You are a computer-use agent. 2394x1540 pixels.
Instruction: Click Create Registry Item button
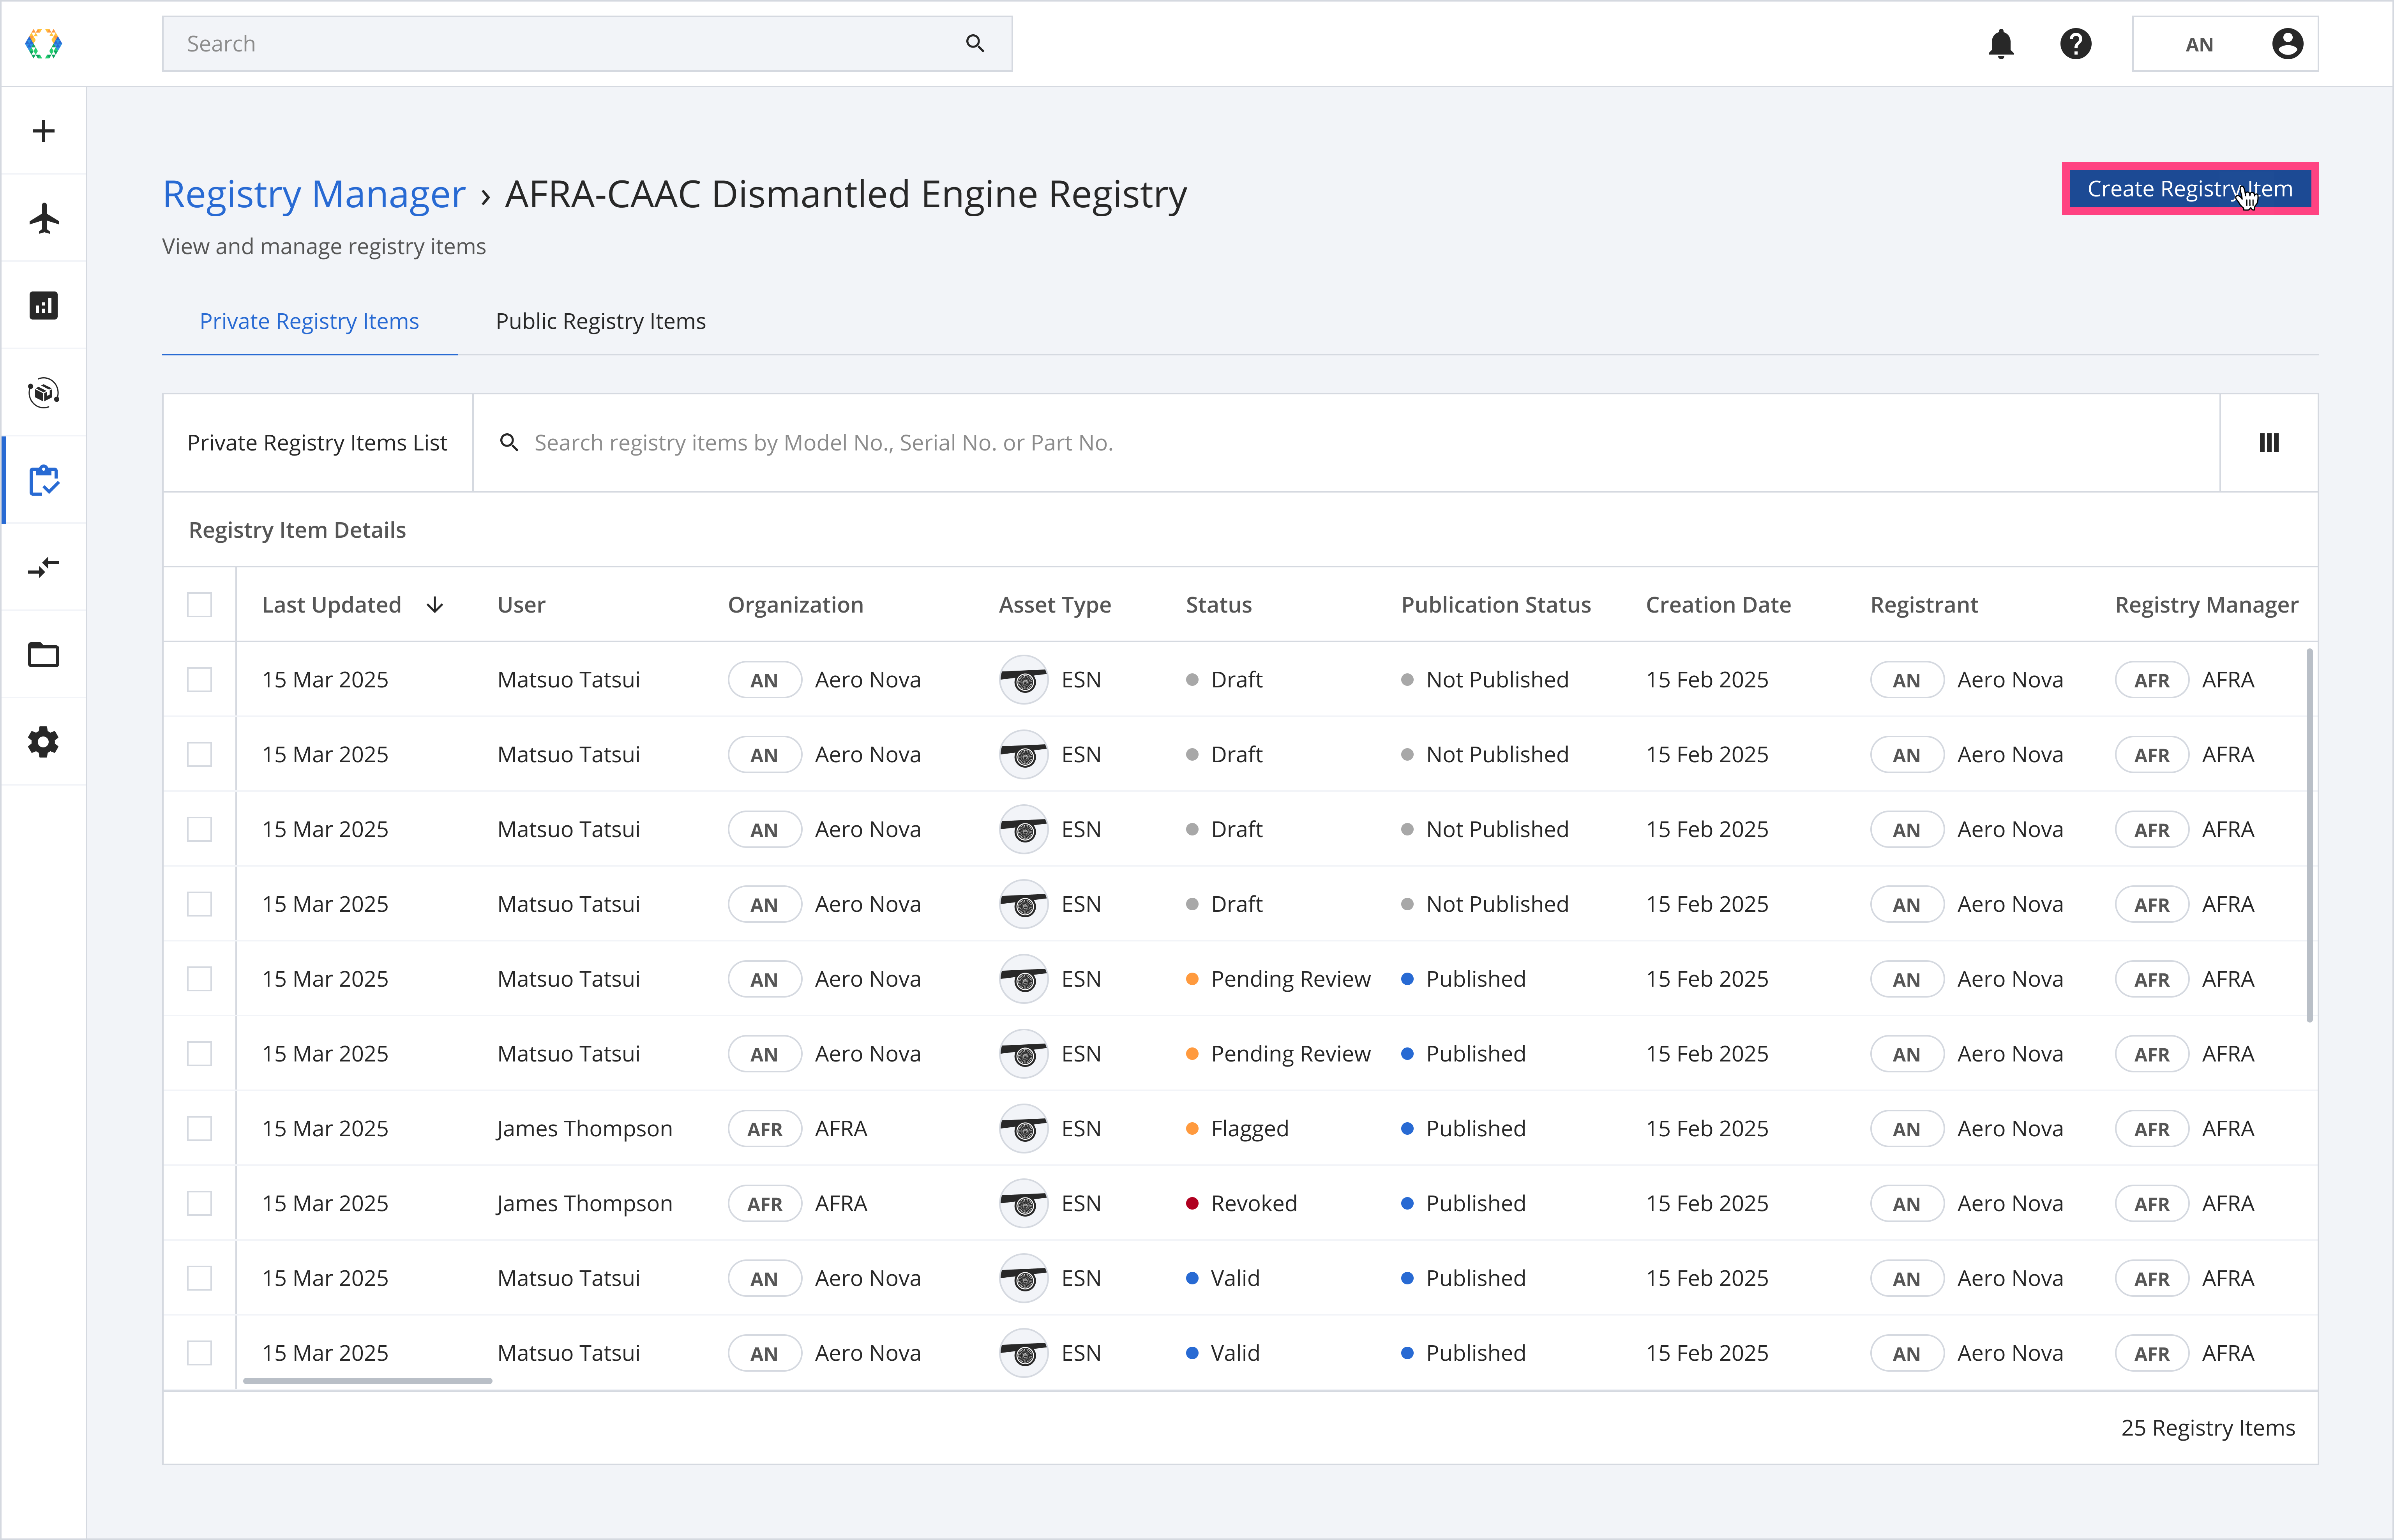[x=2189, y=189]
